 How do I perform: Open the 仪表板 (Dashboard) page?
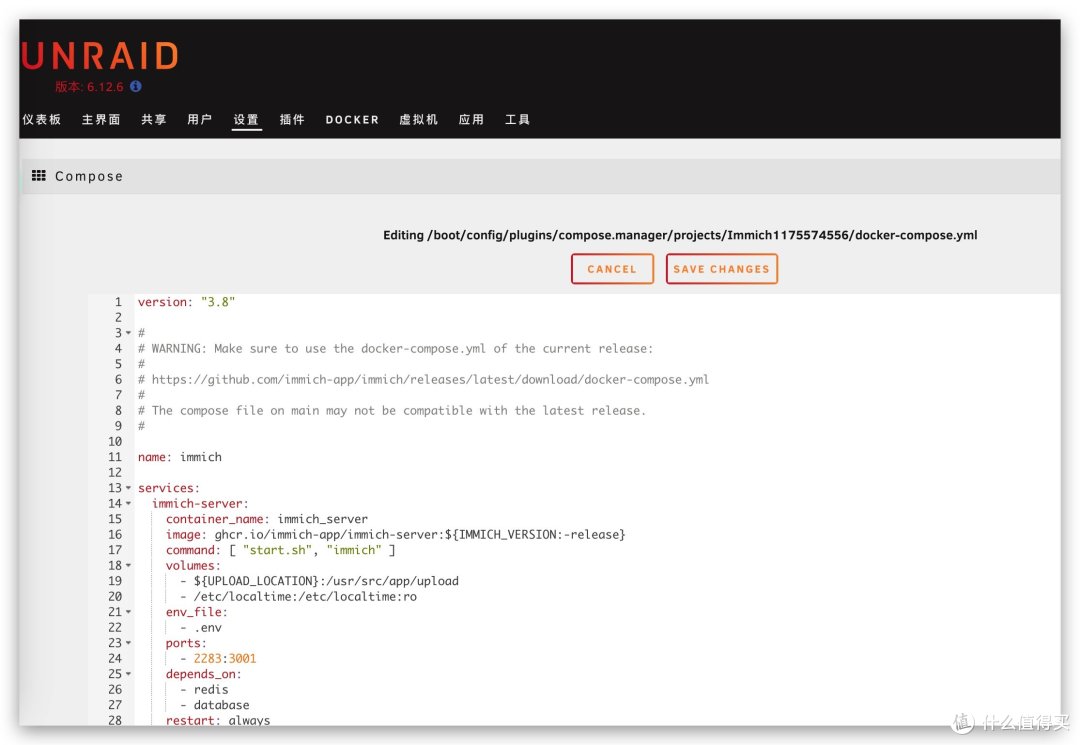40,119
